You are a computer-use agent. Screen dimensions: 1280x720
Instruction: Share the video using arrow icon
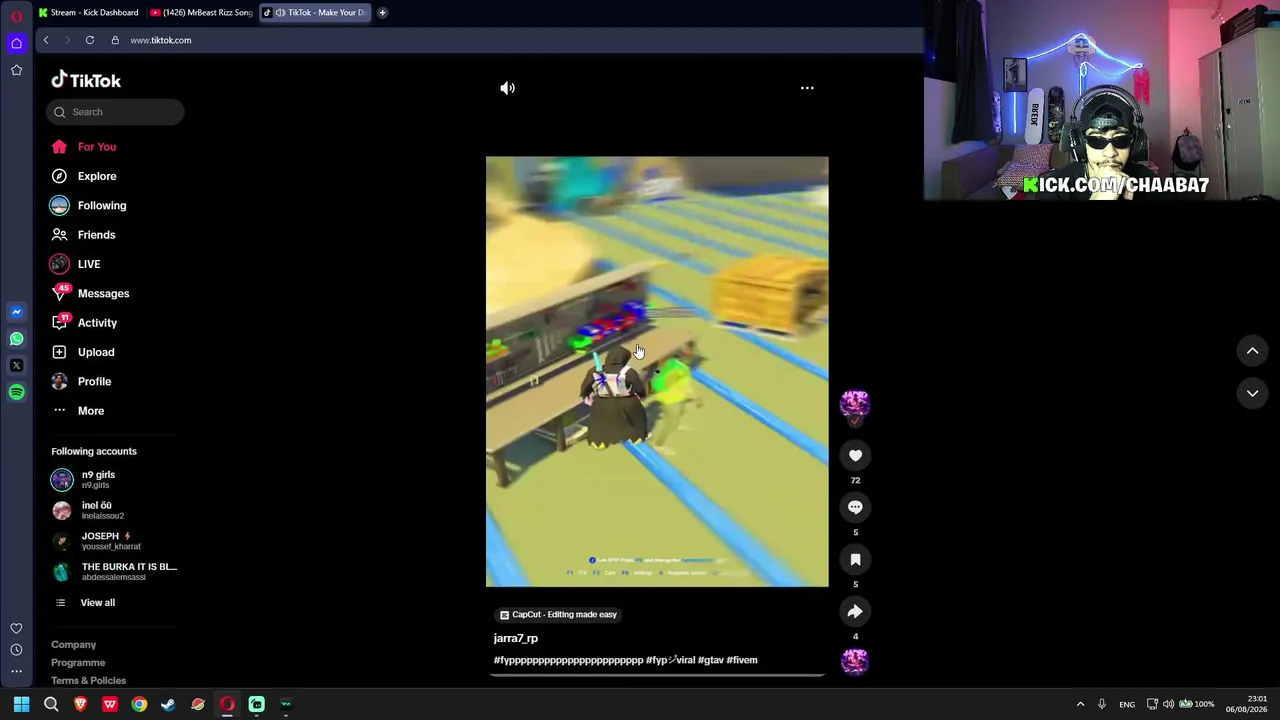pyautogui.click(x=855, y=612)
